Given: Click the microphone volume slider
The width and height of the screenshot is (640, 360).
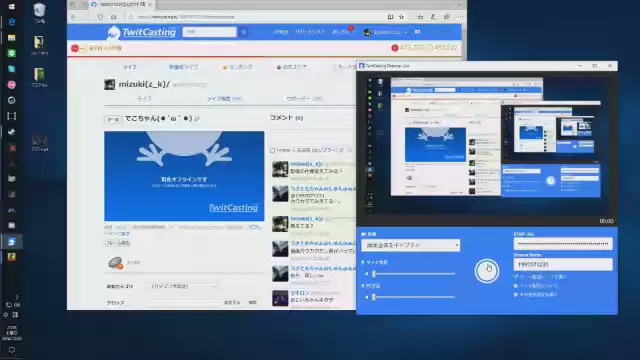Looking at the screenshot, I should pyautogui.click(x=413, y=274).
